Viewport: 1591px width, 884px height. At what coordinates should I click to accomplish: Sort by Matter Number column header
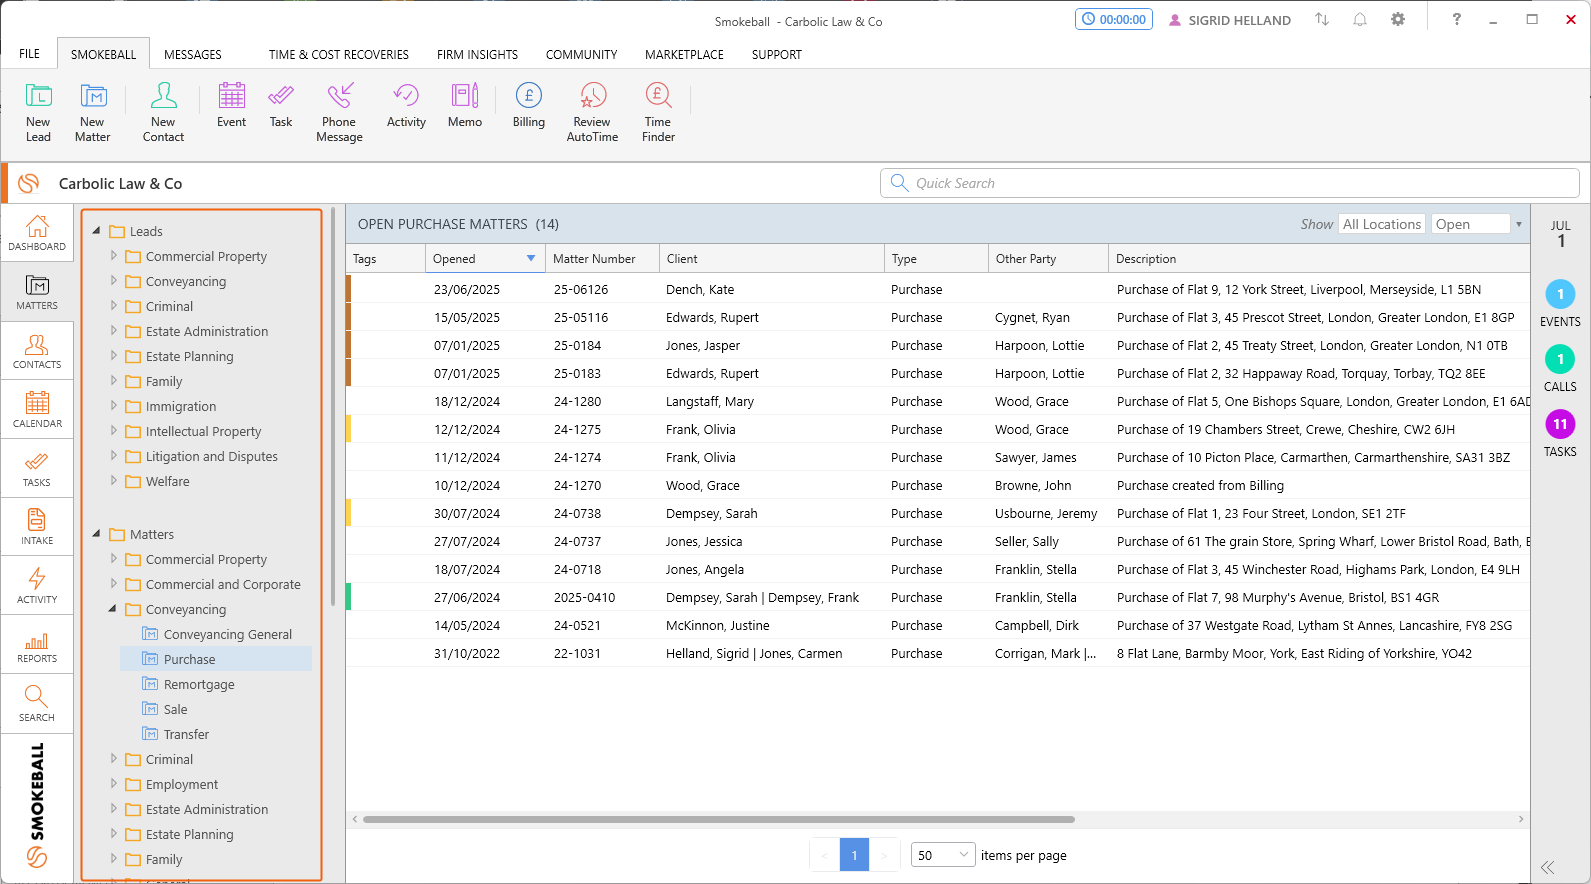coord(602,258)
